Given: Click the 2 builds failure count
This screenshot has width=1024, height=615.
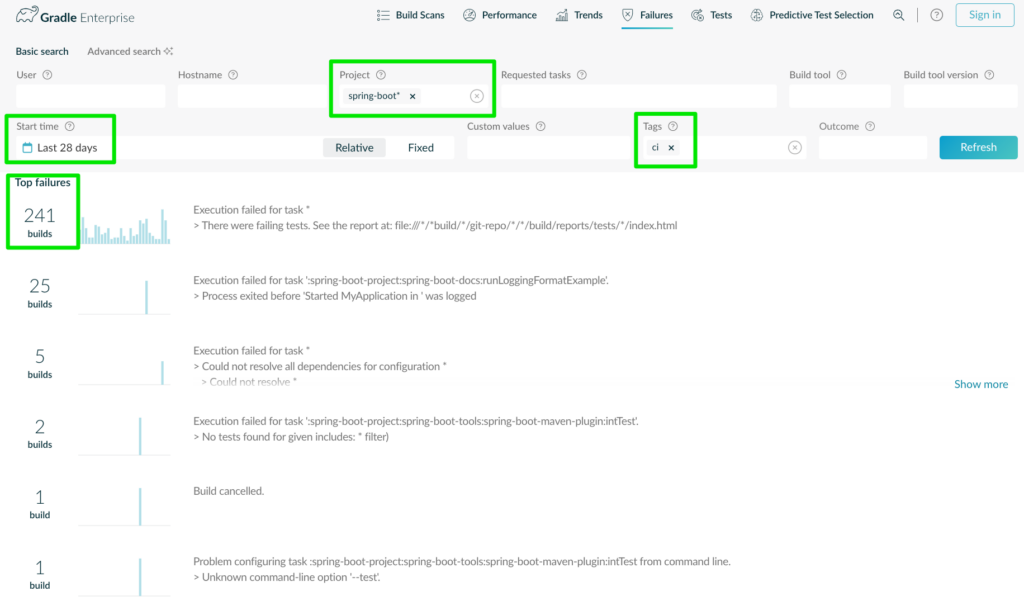Looking at the screenshot, I should coord(40,434).
